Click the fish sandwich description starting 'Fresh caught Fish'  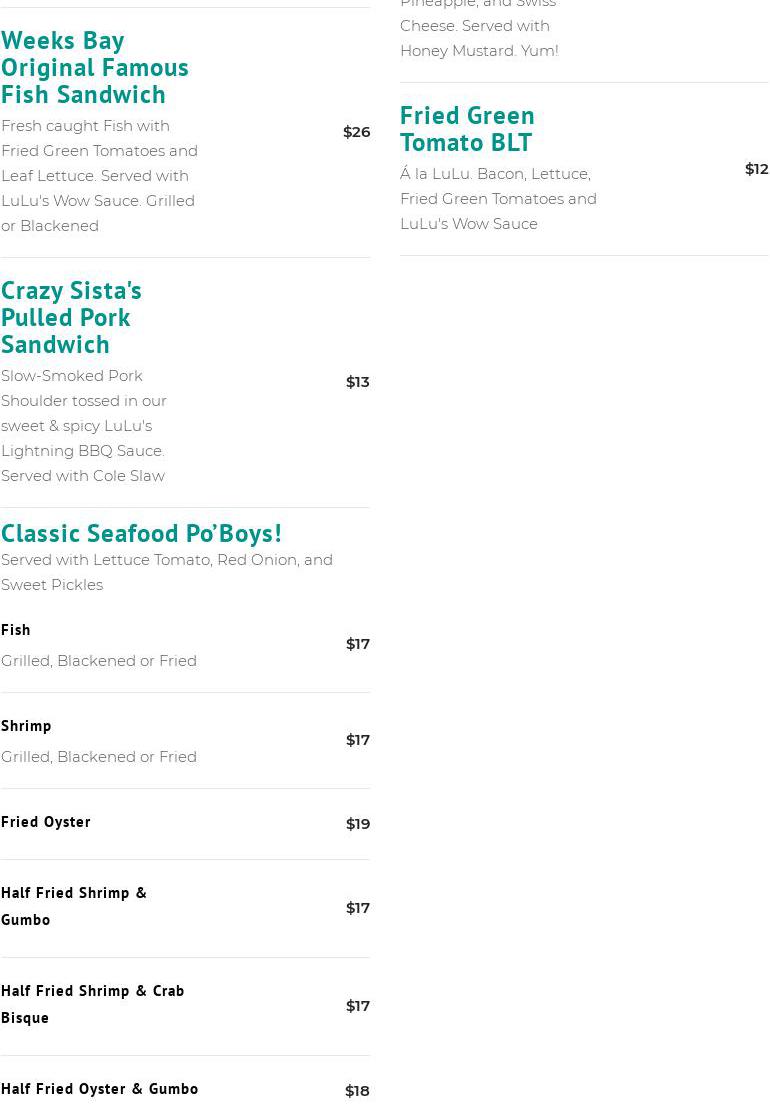pyautogui.click(x=99, y=176)
